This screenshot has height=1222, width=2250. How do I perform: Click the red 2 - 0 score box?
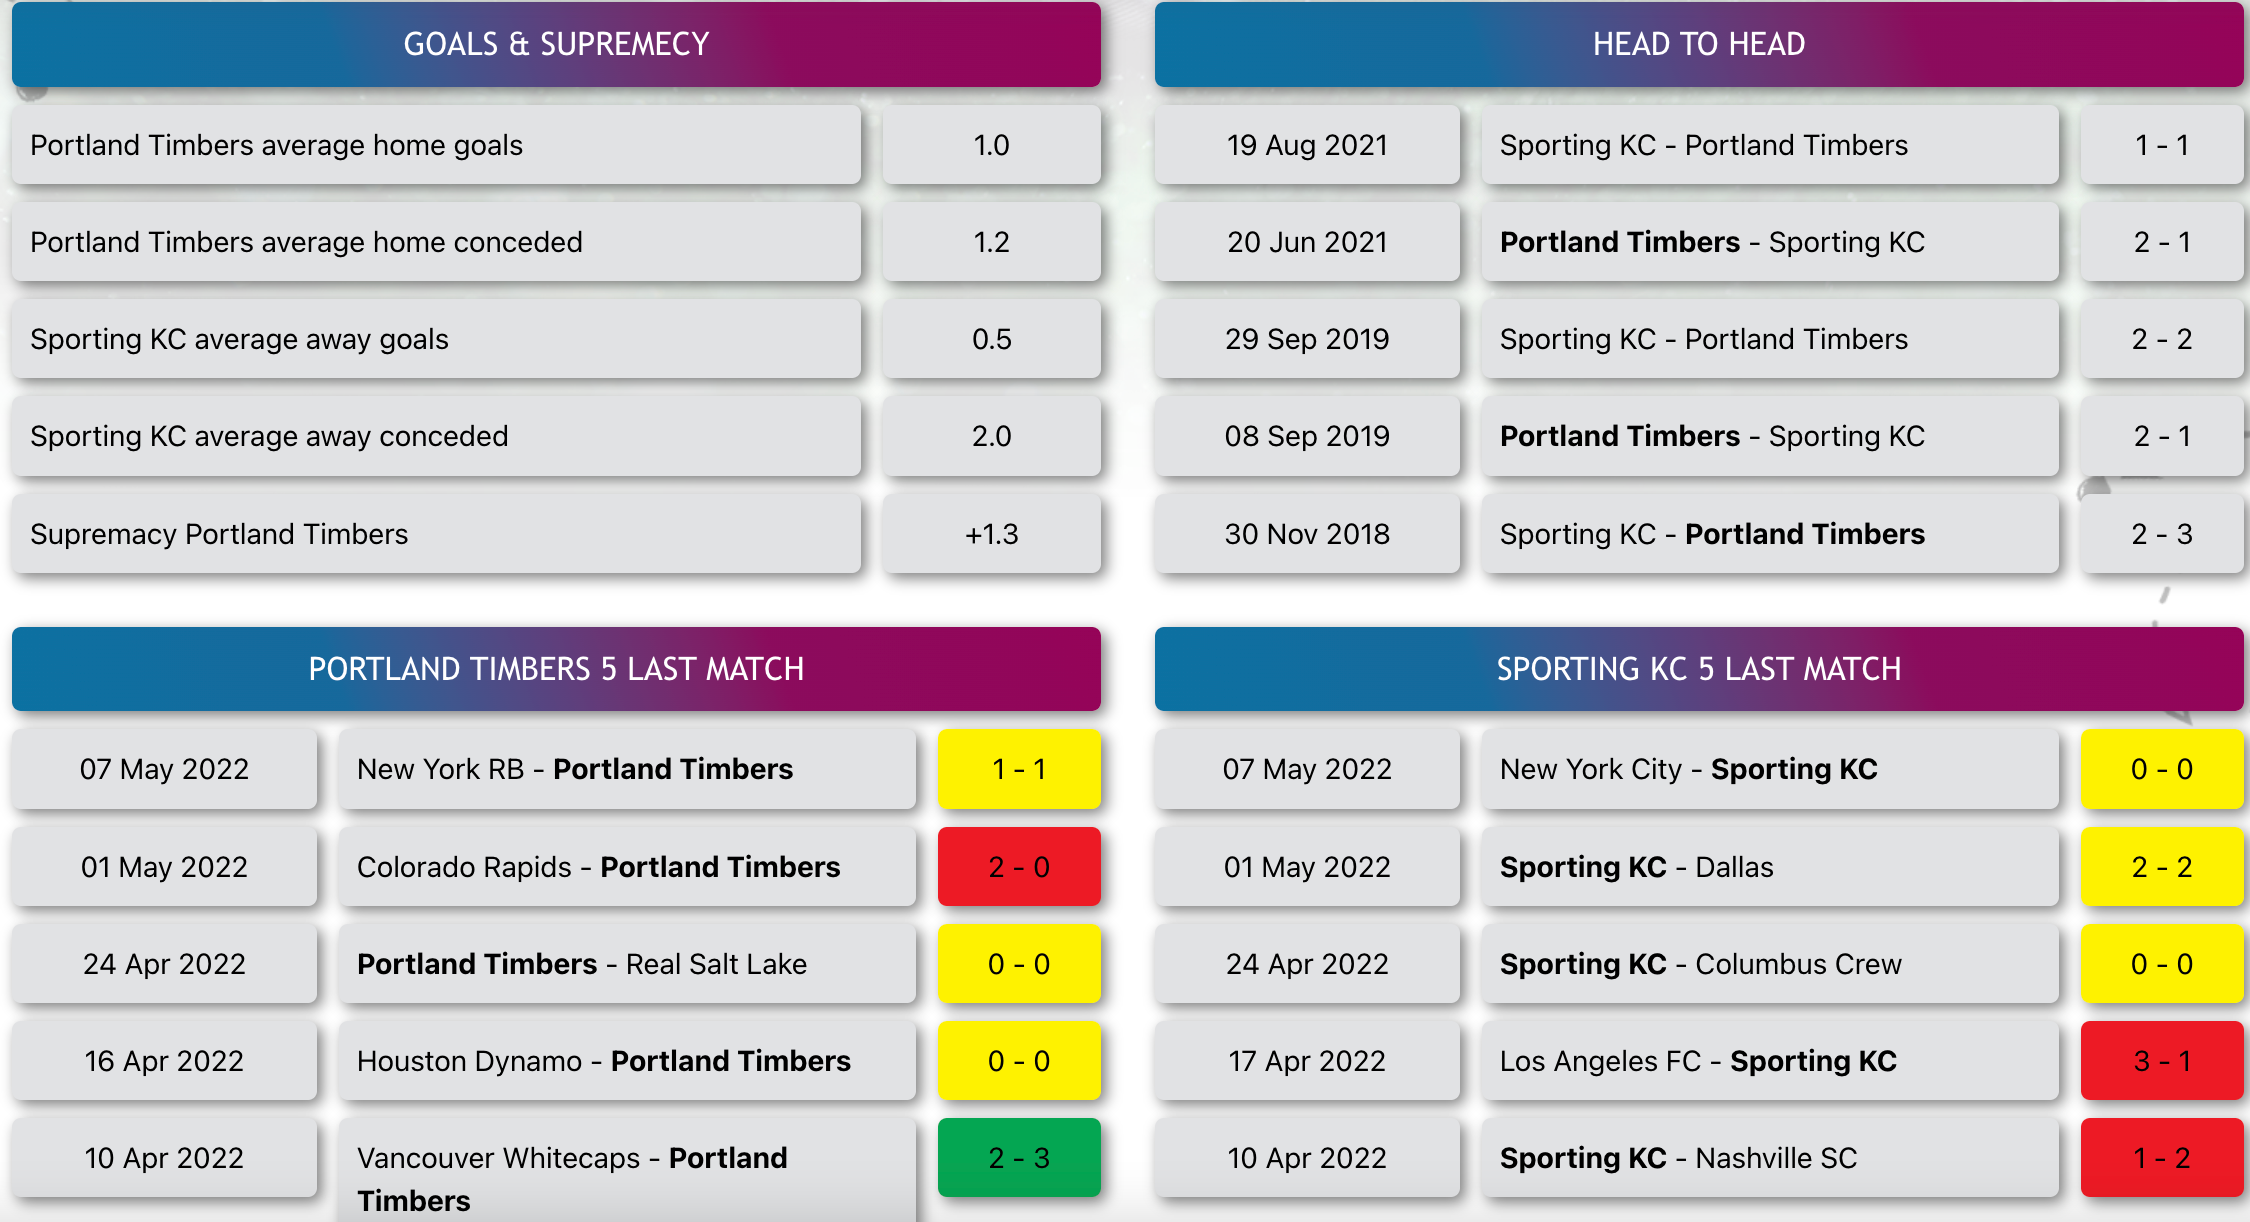[x=1019, y=866]
